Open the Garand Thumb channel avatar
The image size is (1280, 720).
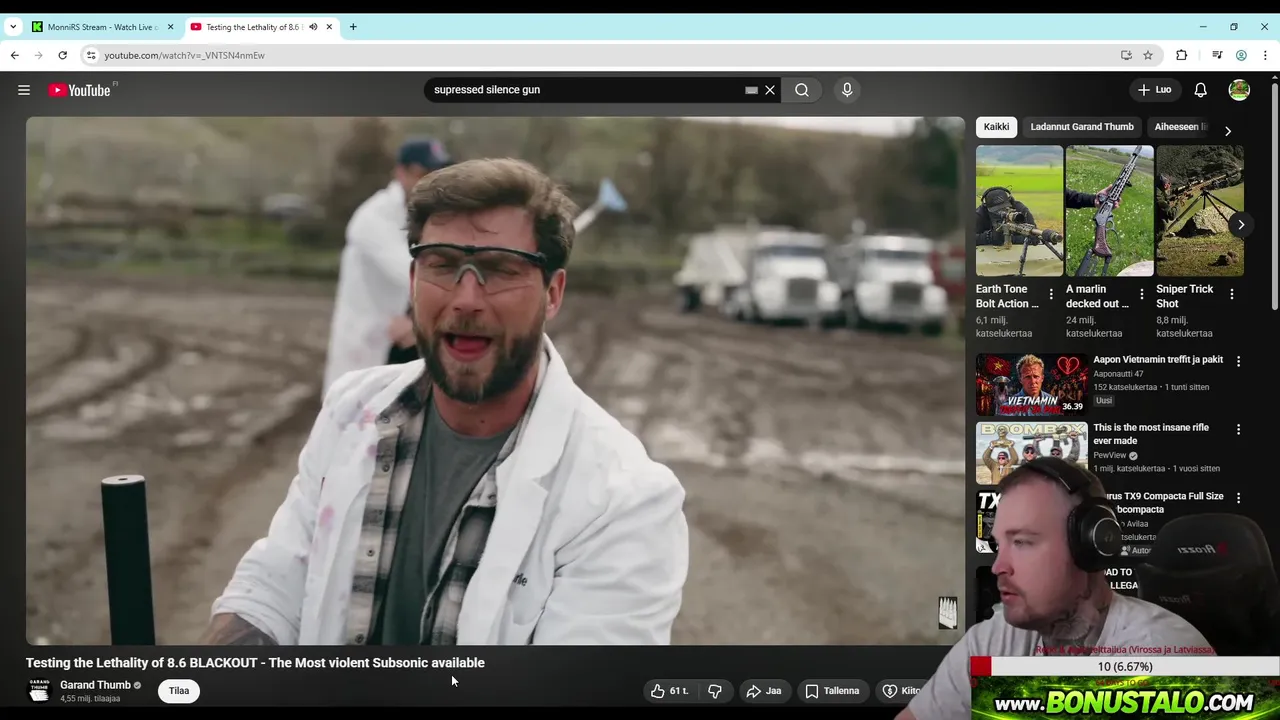coord(39,691)
